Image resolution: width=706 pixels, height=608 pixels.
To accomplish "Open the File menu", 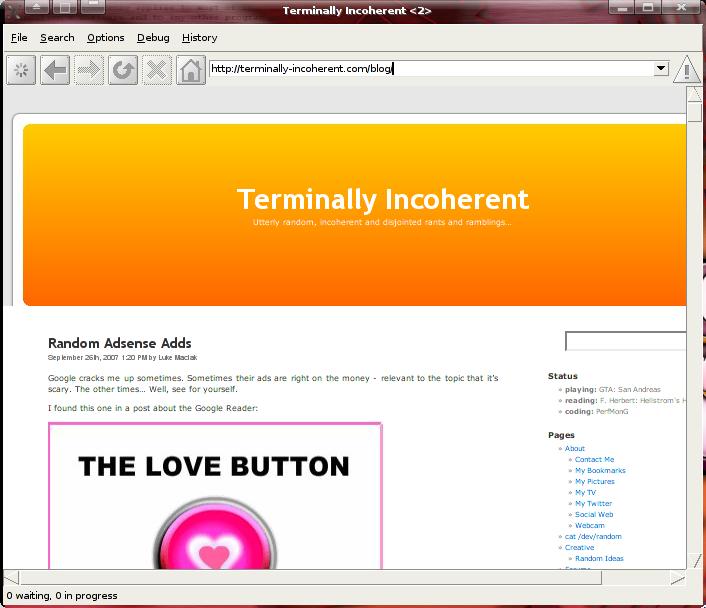I will tap(19, 38).
